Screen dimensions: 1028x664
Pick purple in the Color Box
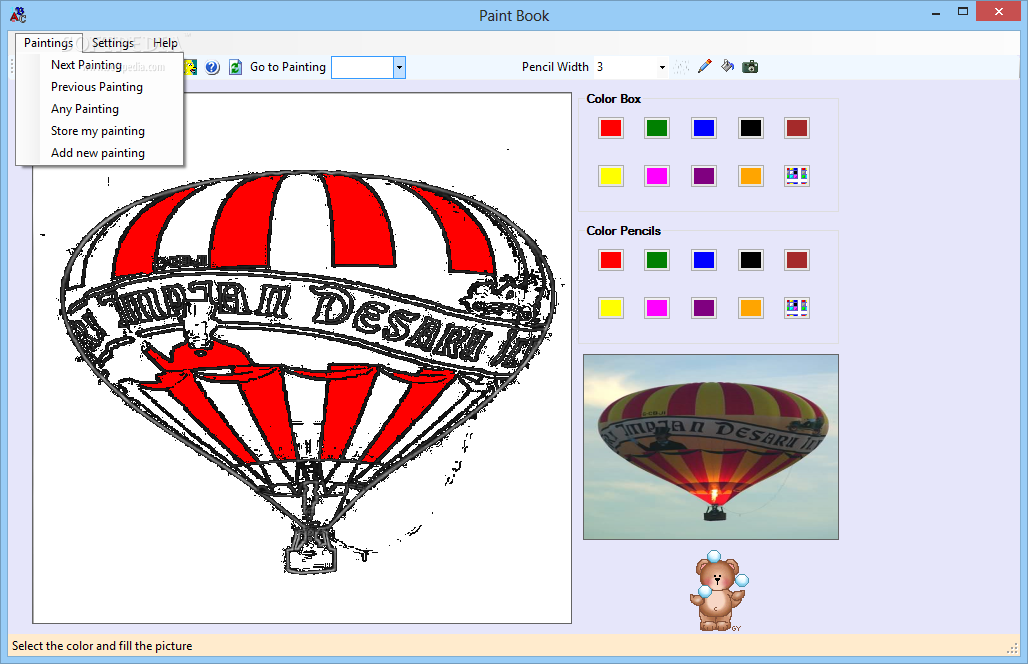tap(704, 176)
